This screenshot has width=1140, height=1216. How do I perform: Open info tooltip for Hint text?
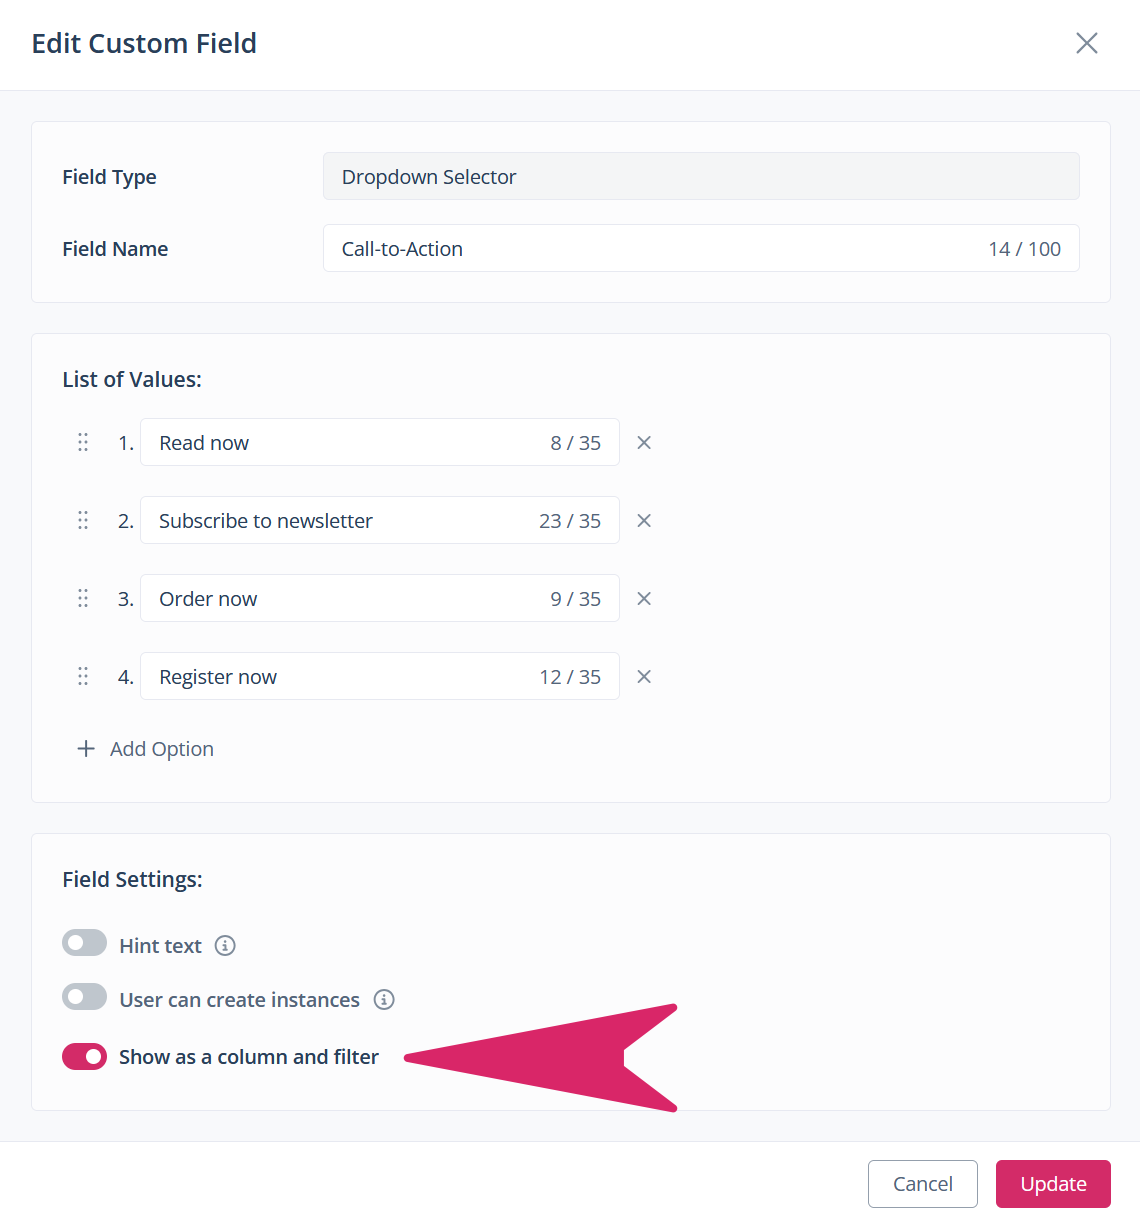pyautogui.click(x=225, y=946)
